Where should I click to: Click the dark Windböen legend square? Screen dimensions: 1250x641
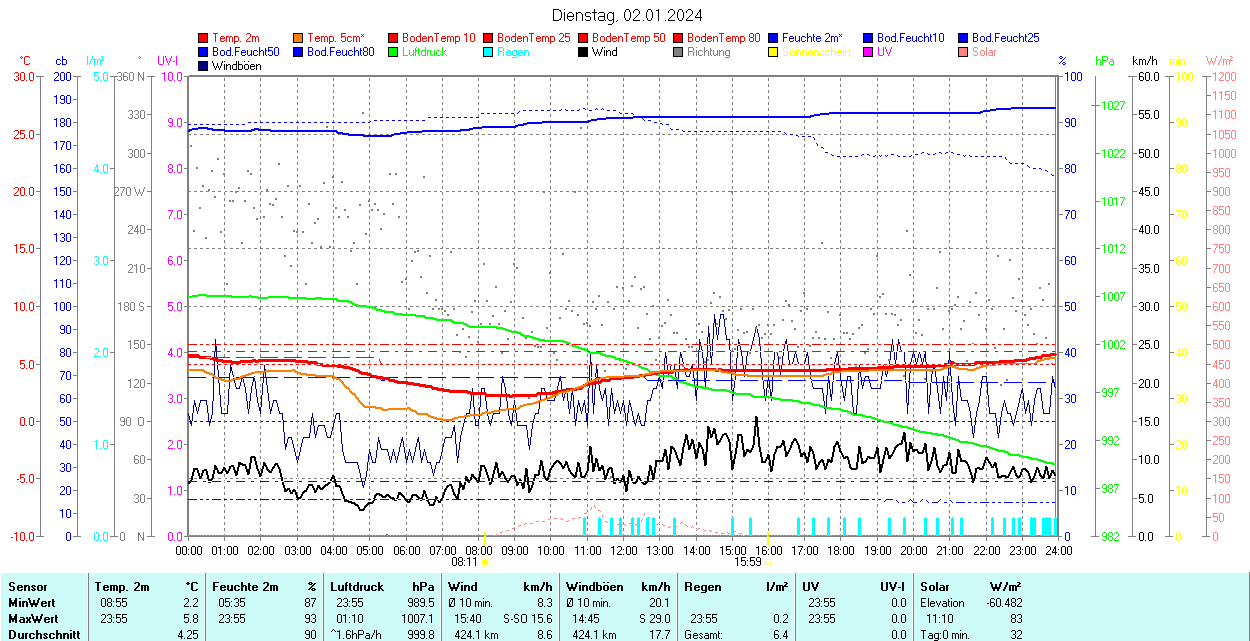[204, 66]
